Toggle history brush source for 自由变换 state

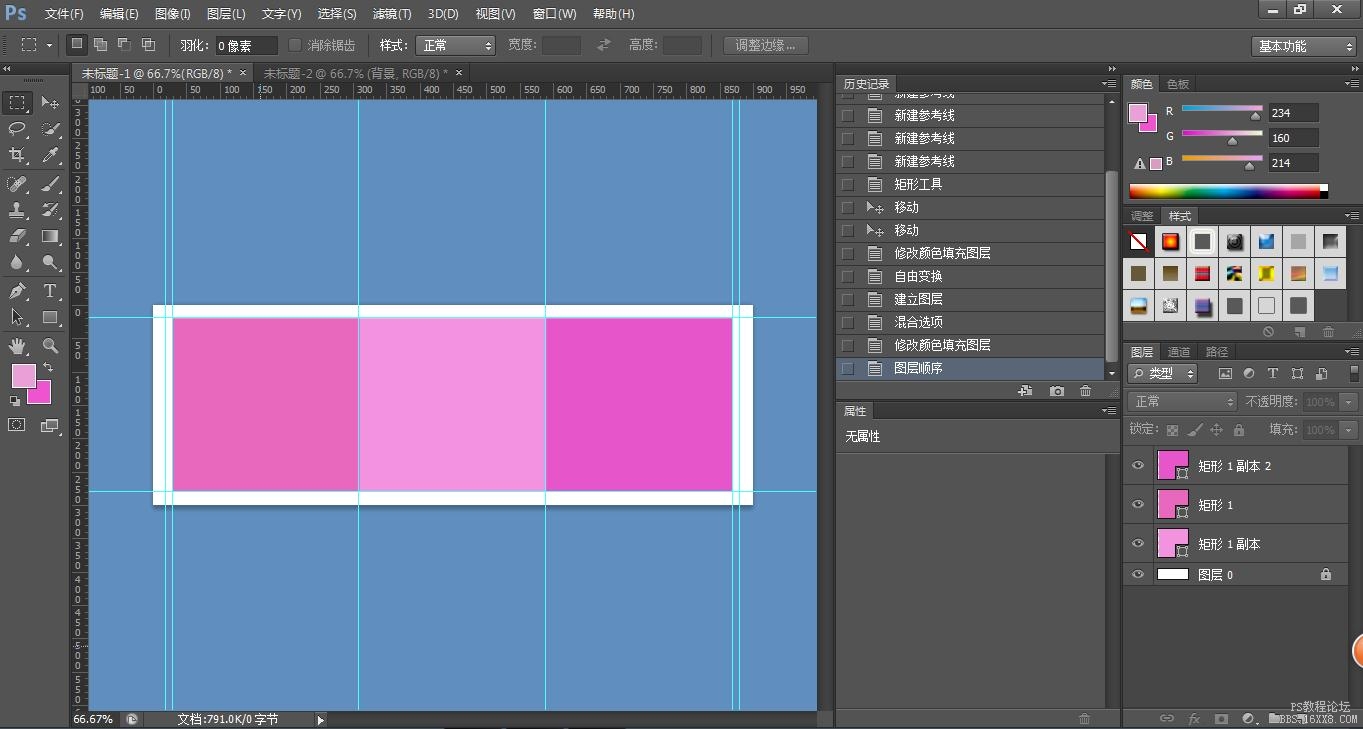pyautogui.click(x=848, y=276)
